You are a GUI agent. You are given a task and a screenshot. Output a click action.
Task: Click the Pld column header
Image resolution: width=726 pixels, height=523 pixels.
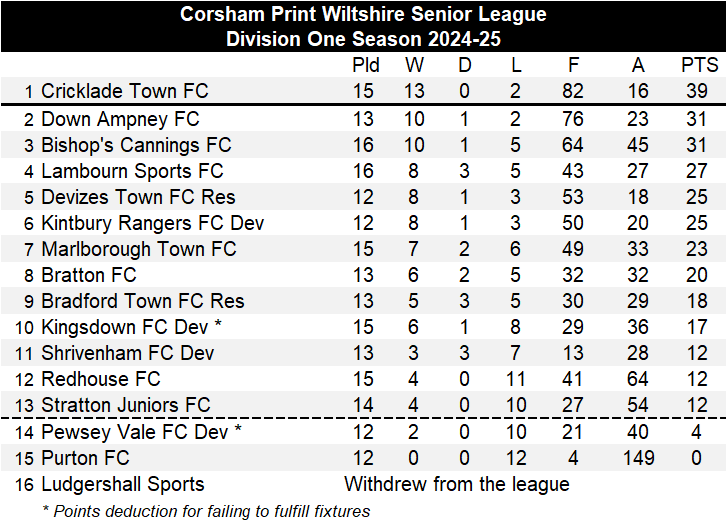tap(366, 65)
